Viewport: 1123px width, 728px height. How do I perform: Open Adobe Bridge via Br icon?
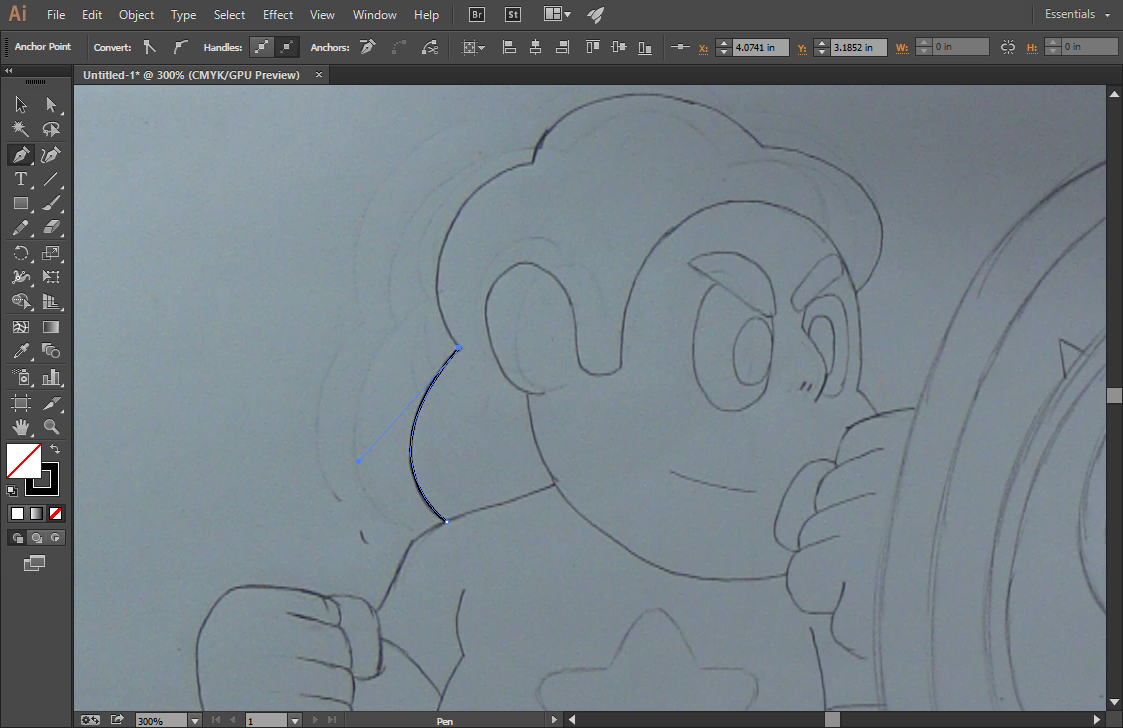point(477,14)
